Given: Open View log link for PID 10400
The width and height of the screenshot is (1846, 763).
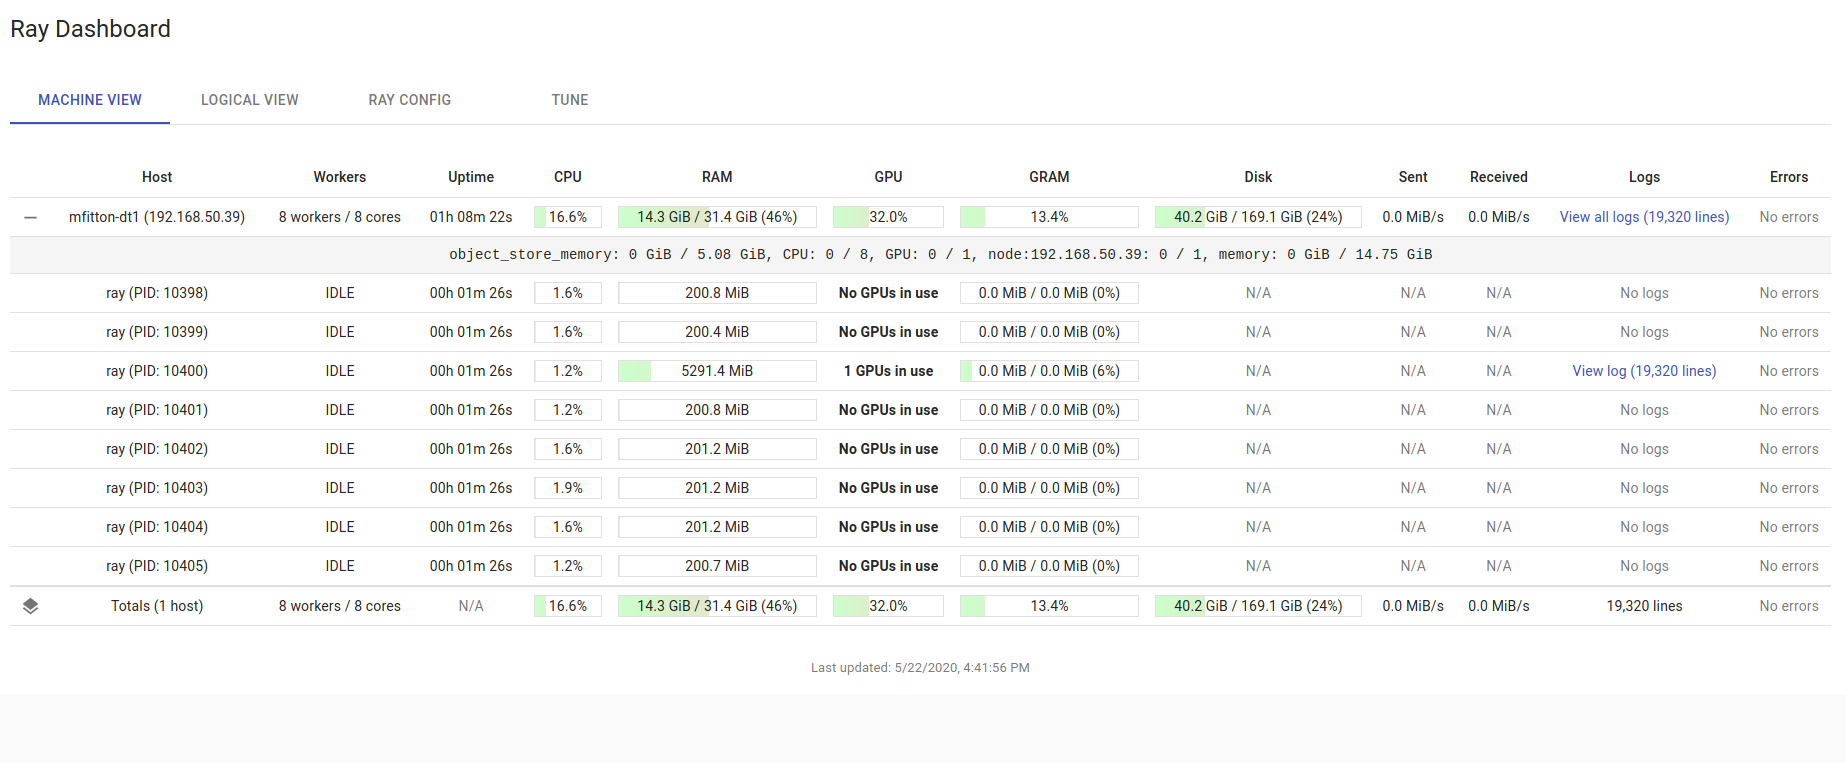Looking at the screenshot, I should [x=1644, y=371].
